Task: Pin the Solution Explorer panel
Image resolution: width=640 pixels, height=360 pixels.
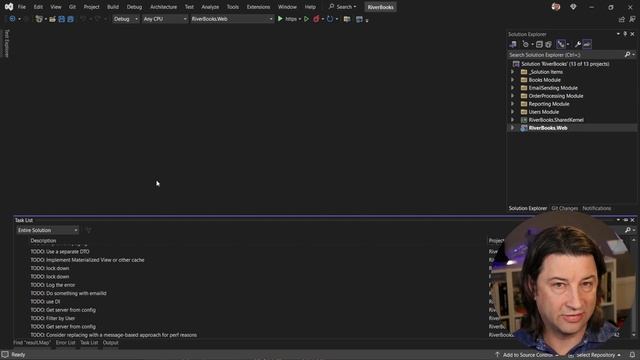Action: point(625,34)
